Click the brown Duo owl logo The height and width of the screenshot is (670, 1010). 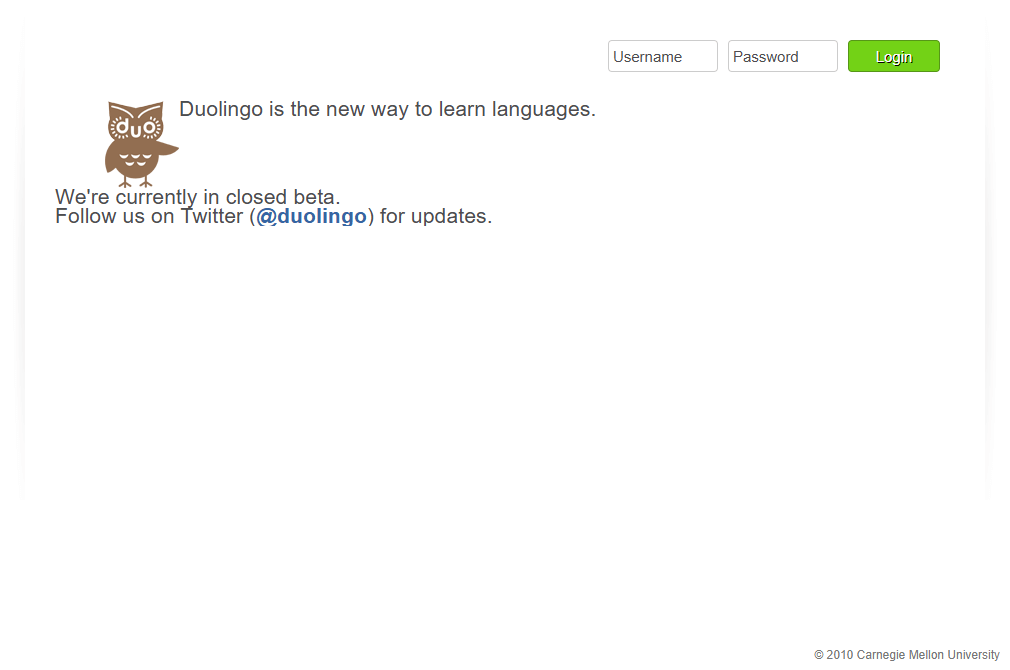click(141, 144)
